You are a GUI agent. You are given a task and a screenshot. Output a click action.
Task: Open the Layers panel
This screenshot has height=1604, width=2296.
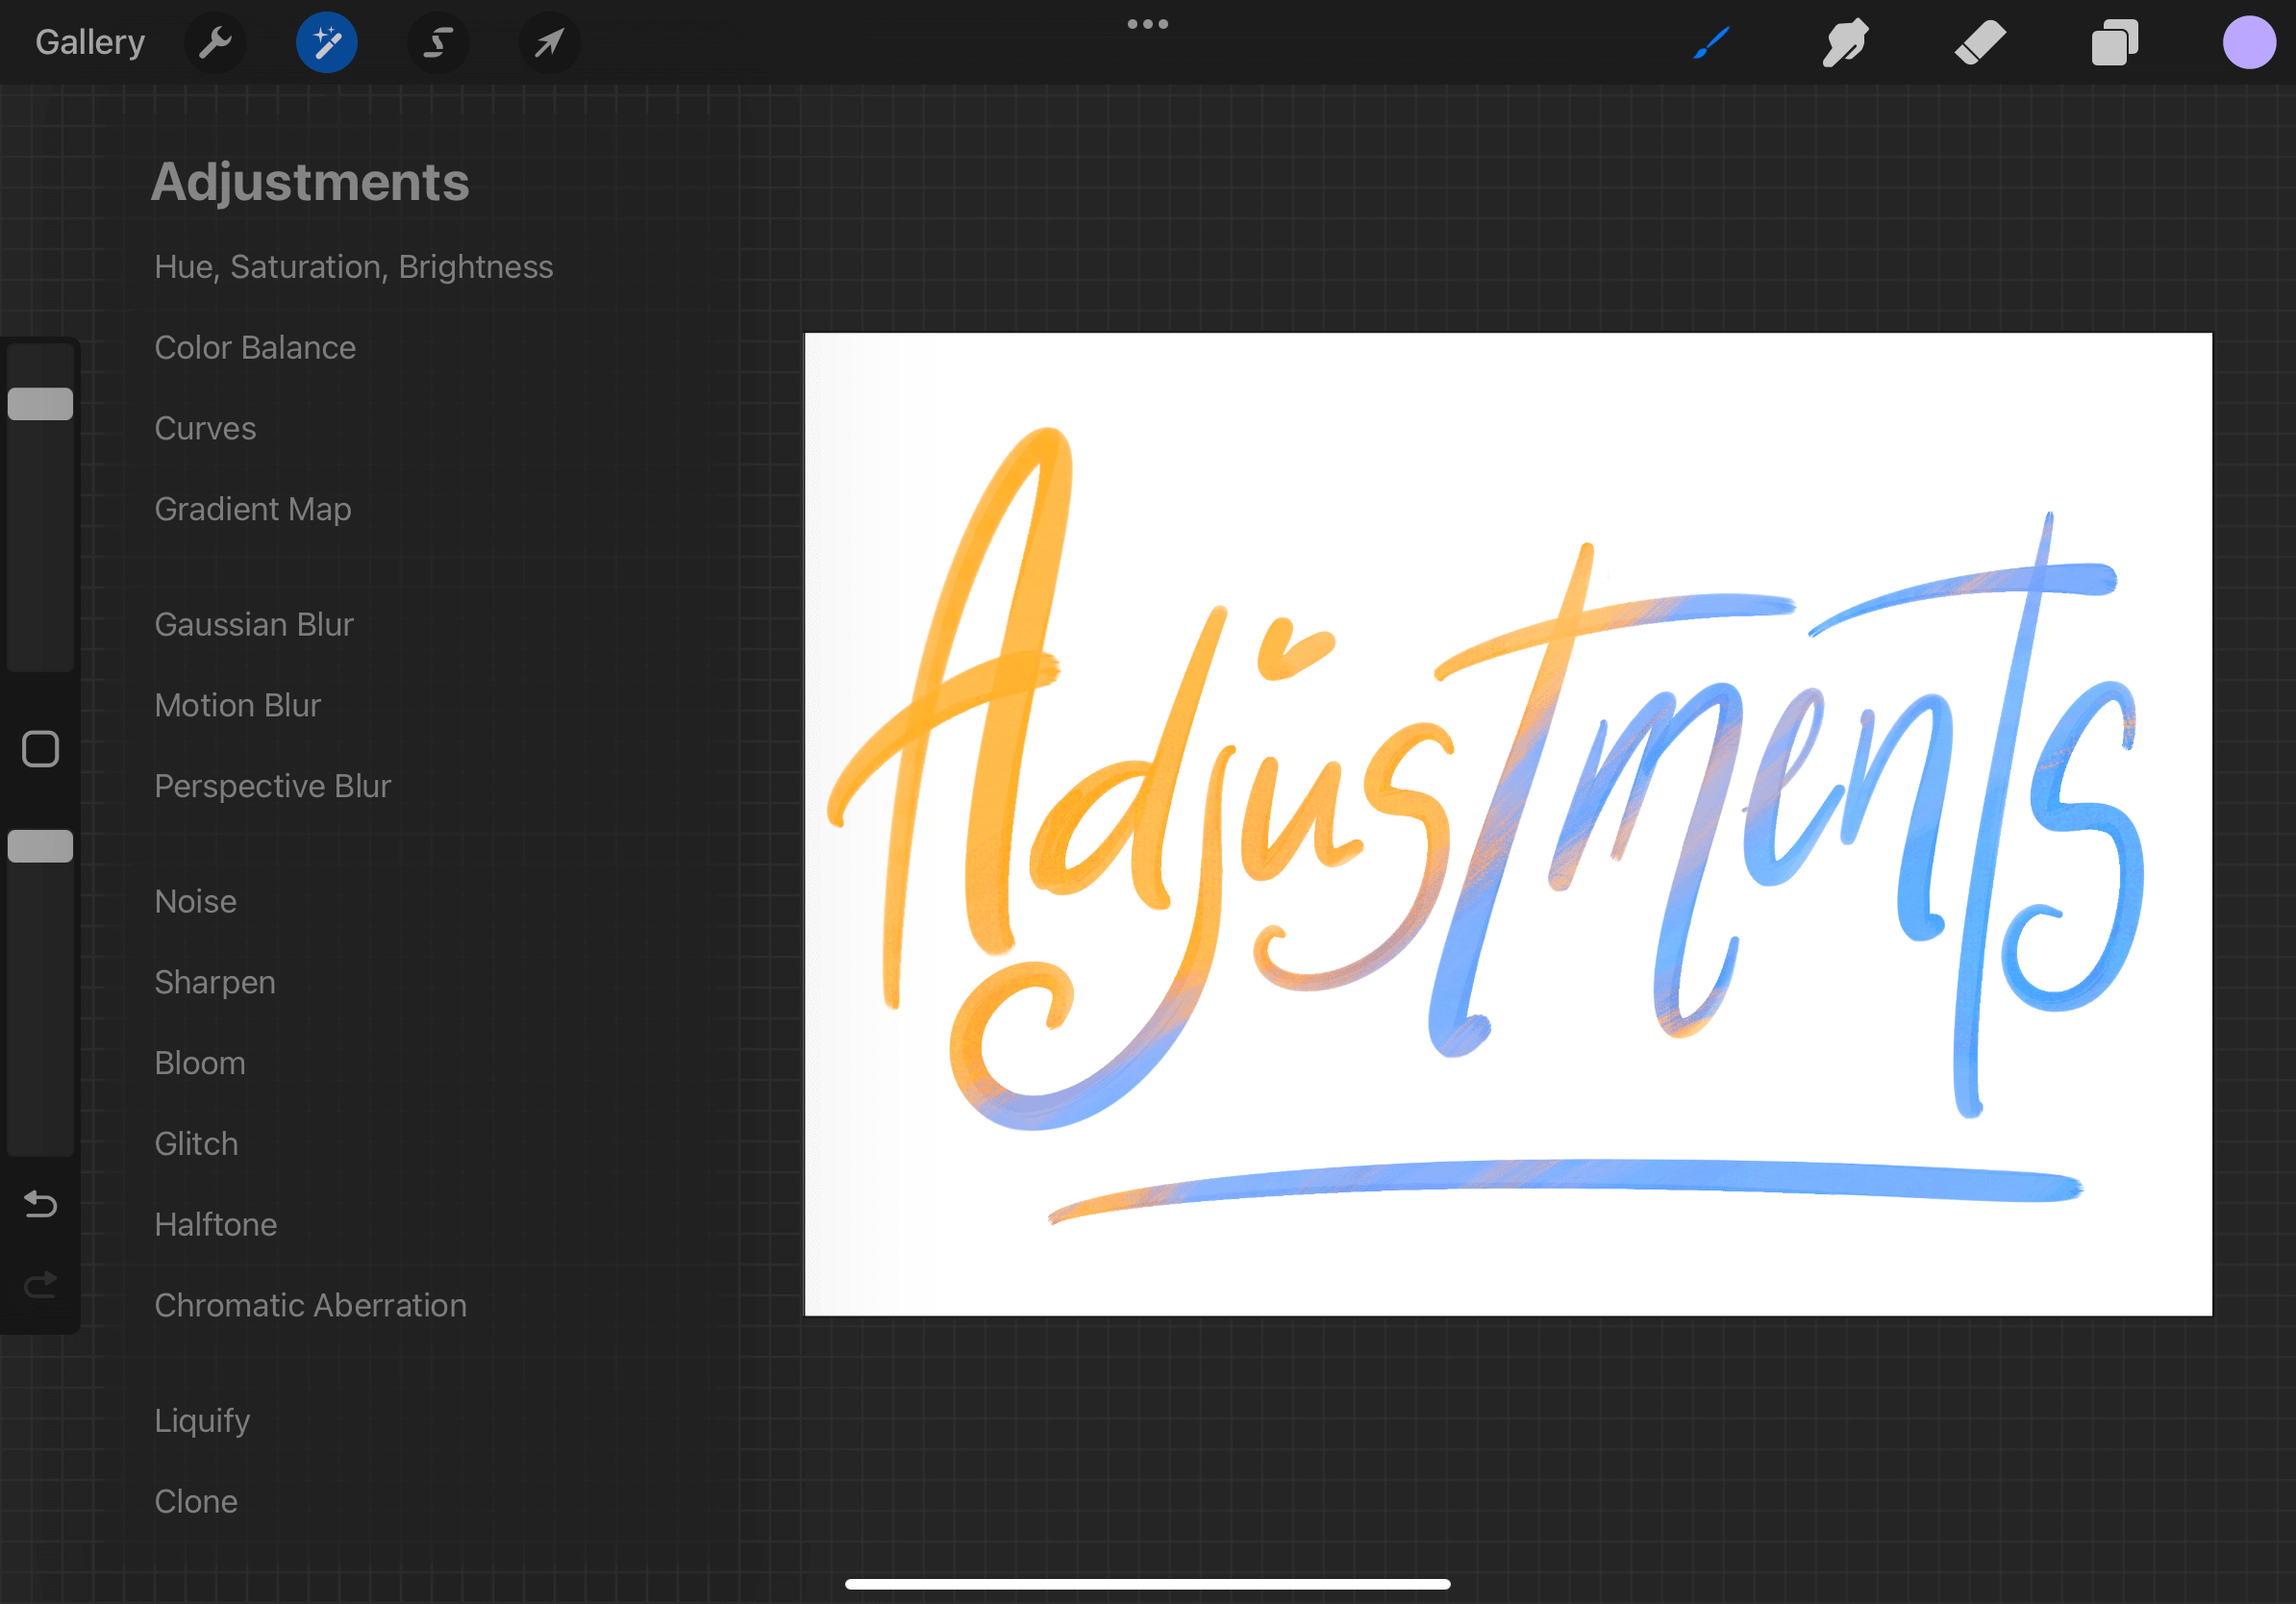coord(2114,43)
